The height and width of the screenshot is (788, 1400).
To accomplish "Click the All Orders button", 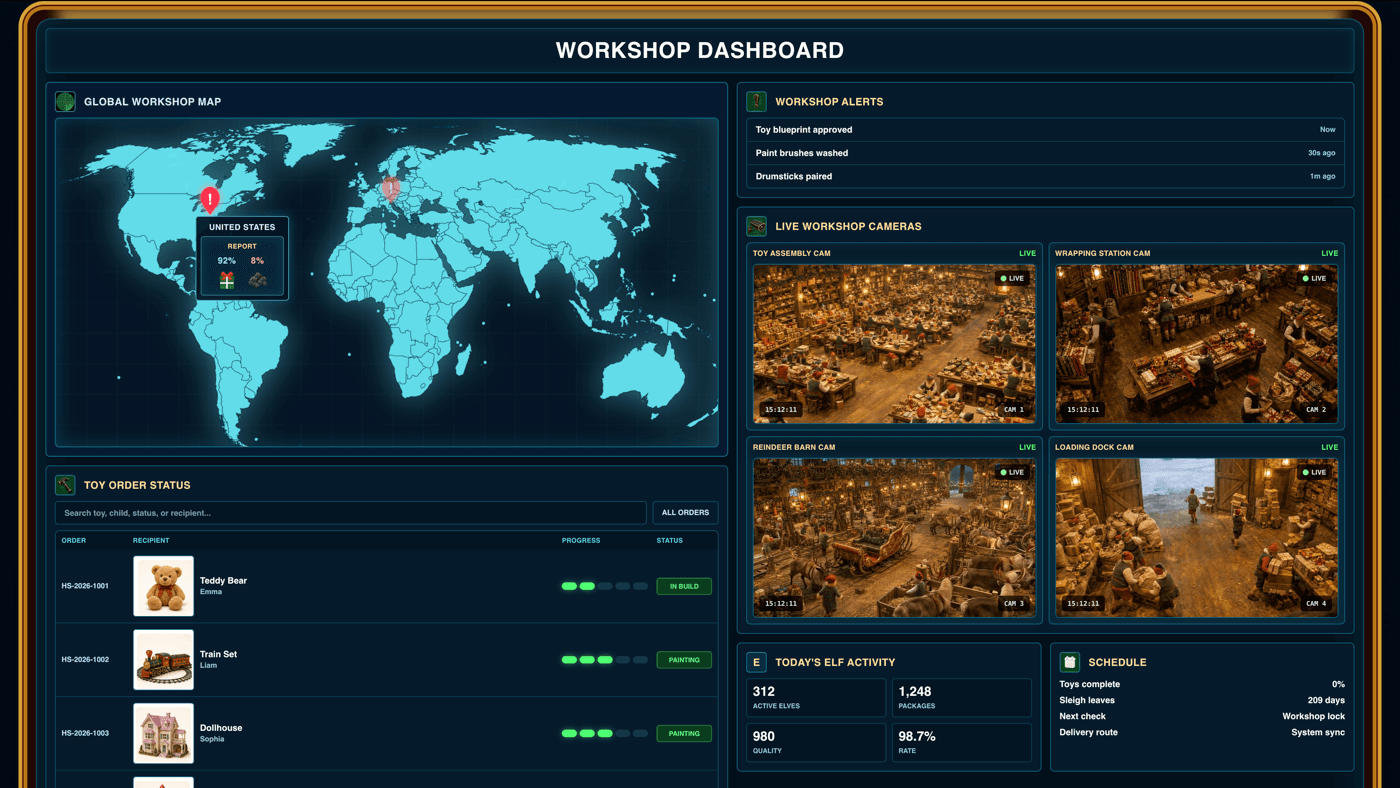I will click(685, 512).
